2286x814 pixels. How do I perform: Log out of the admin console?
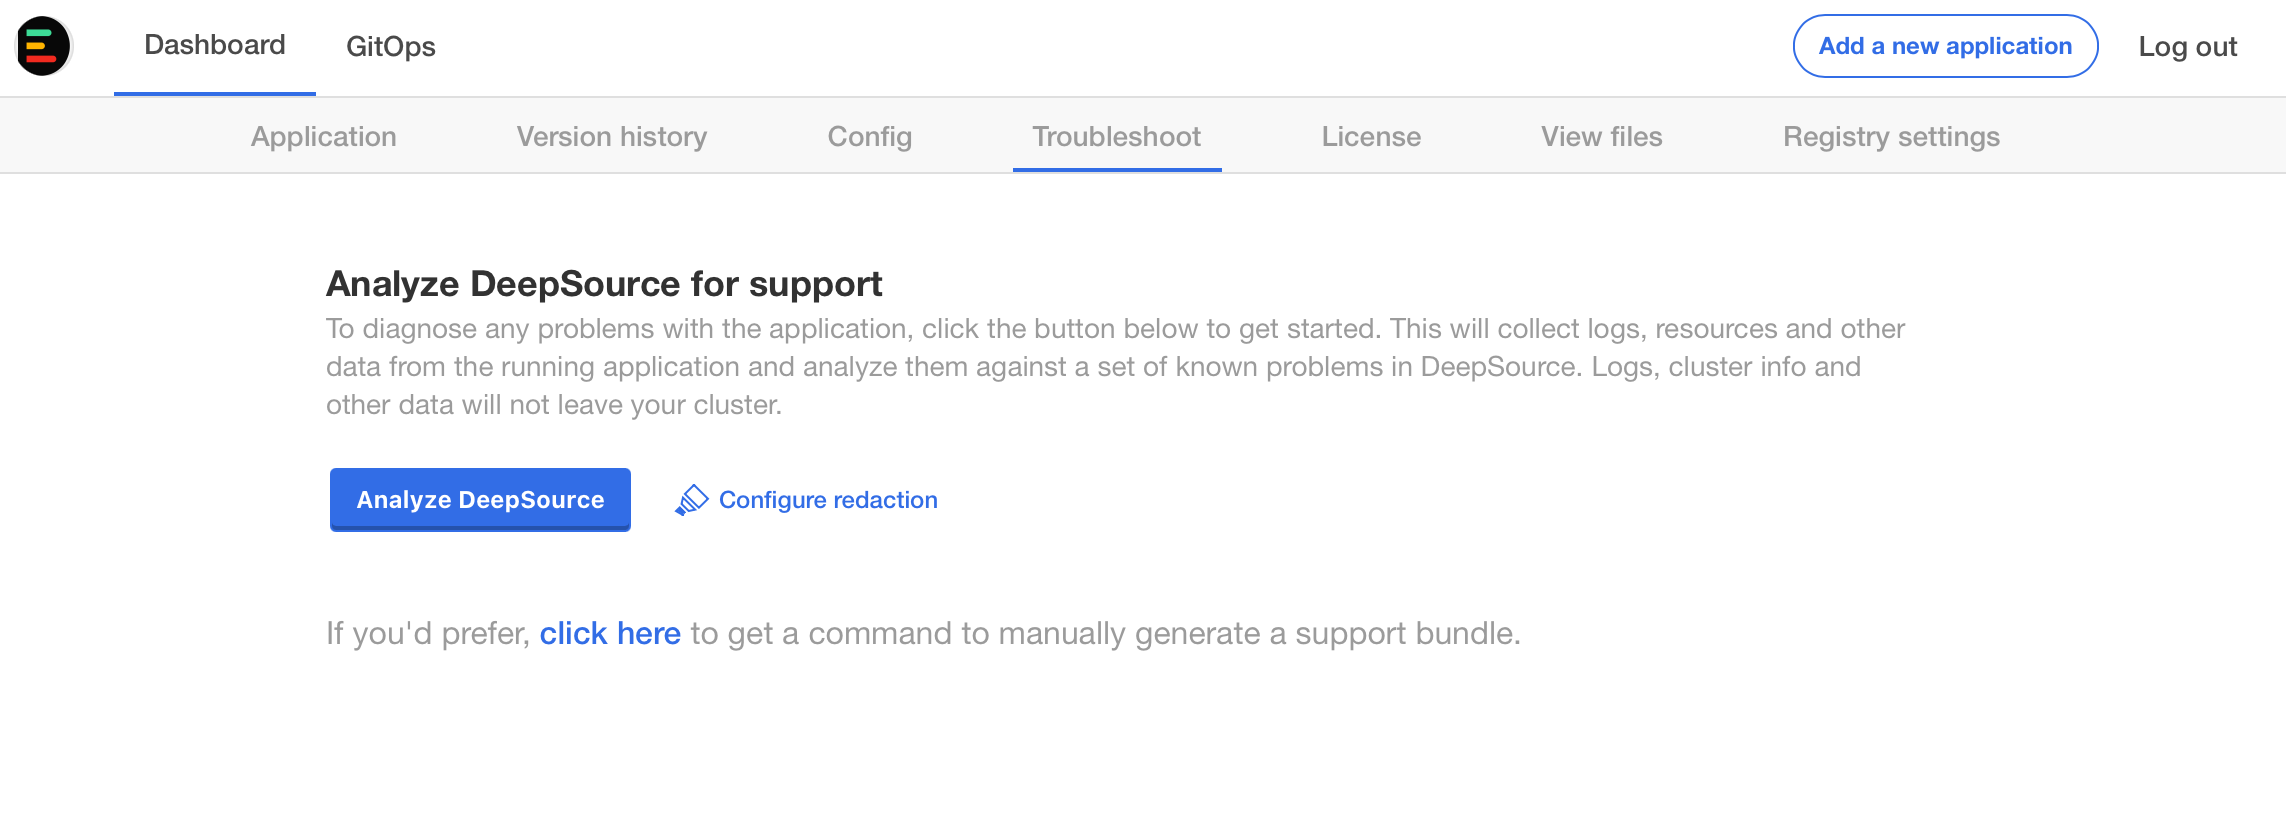pos(2187,47)
